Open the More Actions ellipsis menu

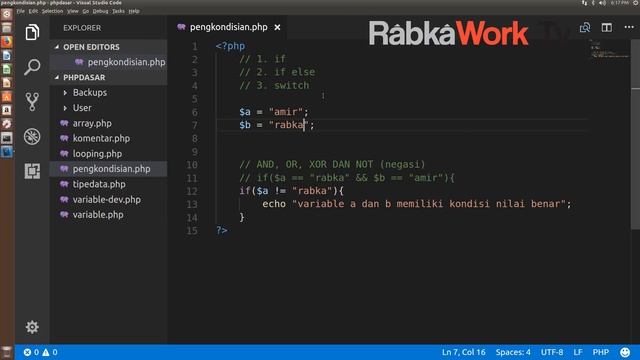629,27
